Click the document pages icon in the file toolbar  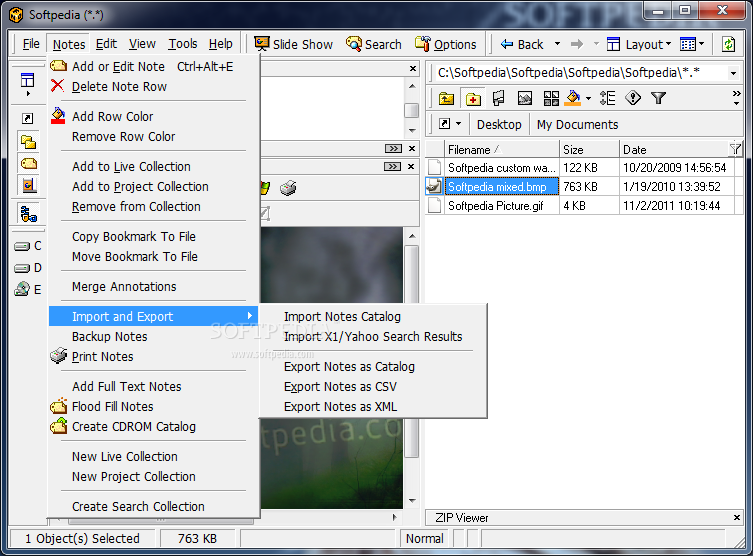click(498, 98)
